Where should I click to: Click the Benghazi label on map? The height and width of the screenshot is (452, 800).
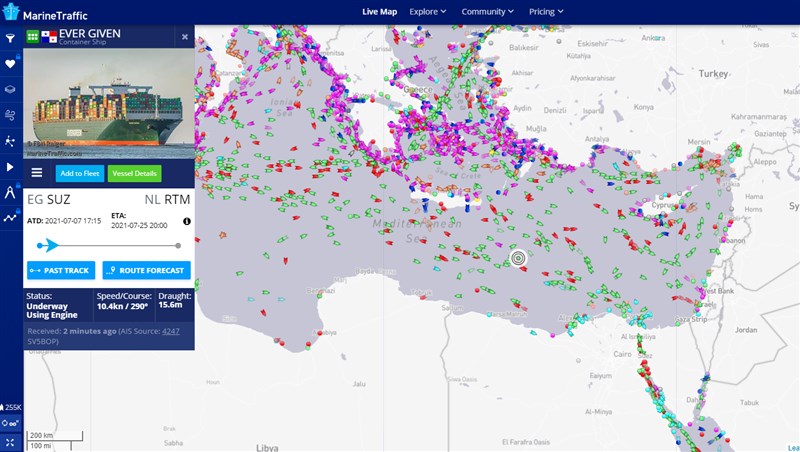321,291
